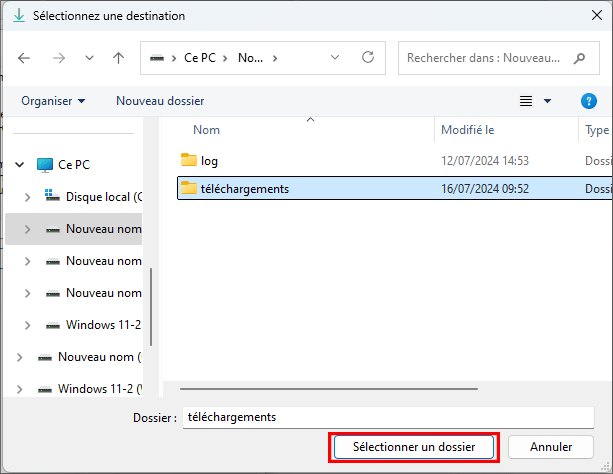This screenshot has width=613, height=474.
Task: Click the Back navigation arrow
Action: (x=25, y=58)
